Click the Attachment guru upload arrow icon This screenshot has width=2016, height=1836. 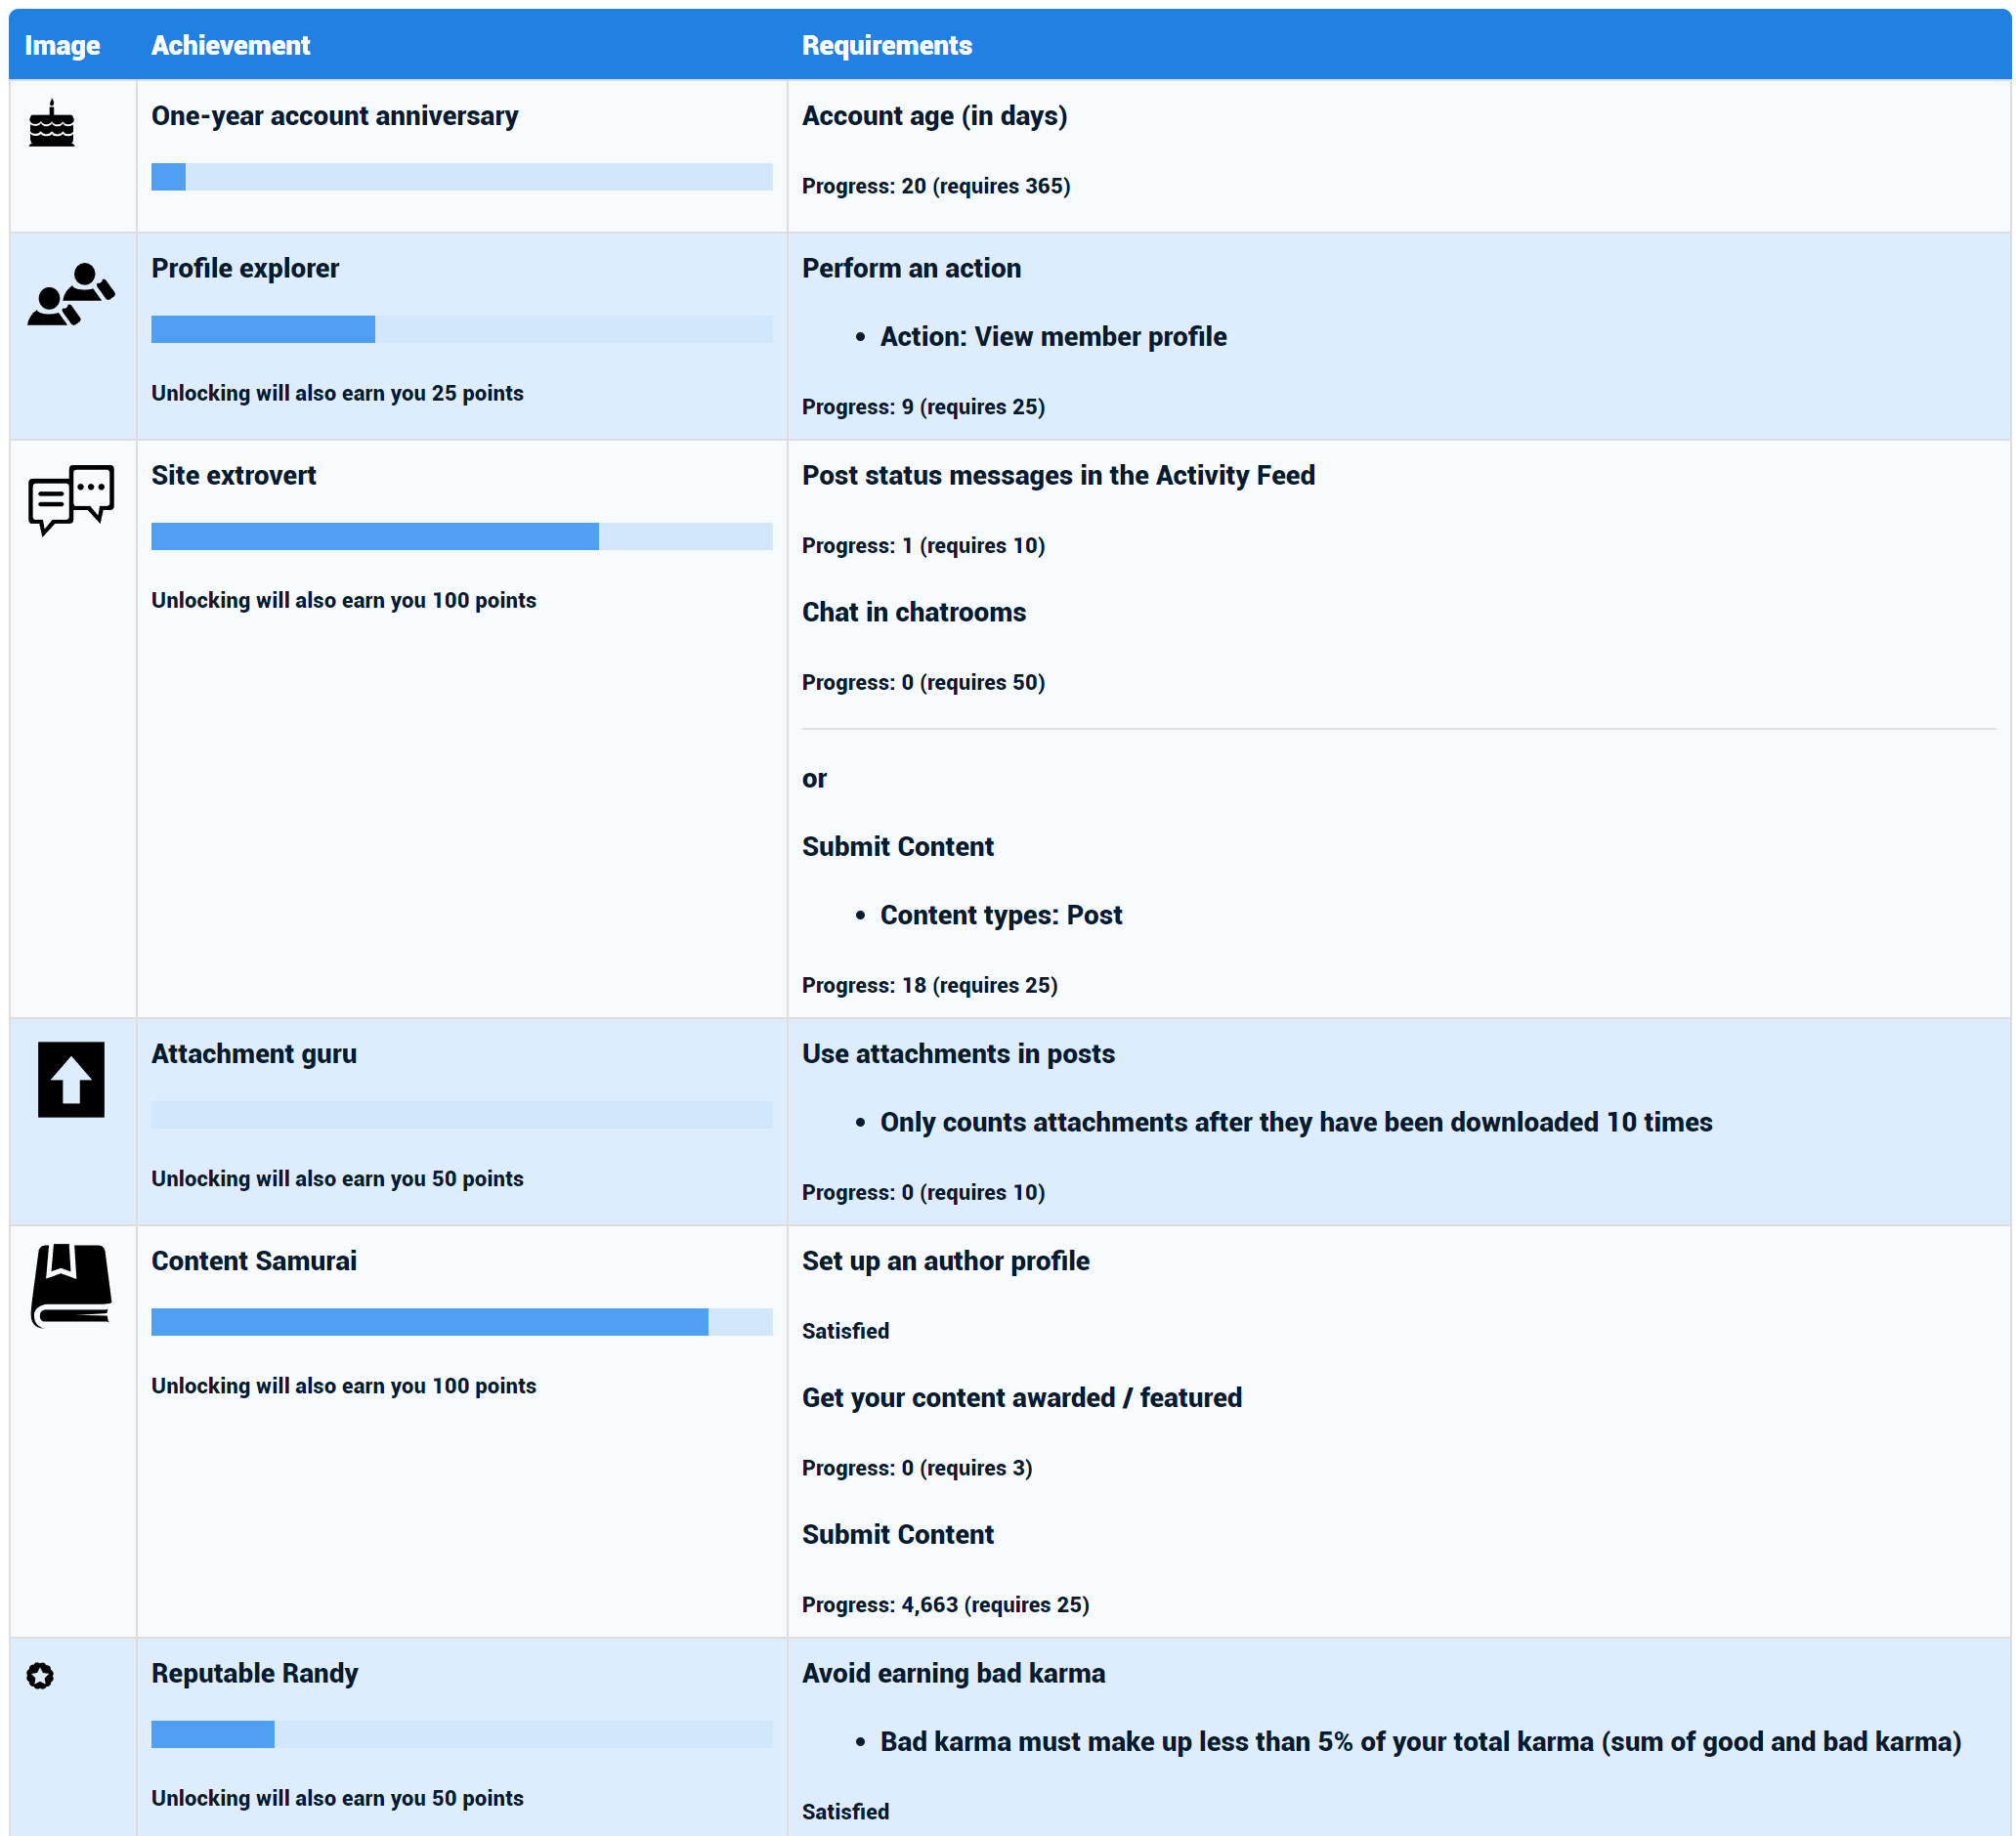pyautogui.click(x=71, y=1079)
